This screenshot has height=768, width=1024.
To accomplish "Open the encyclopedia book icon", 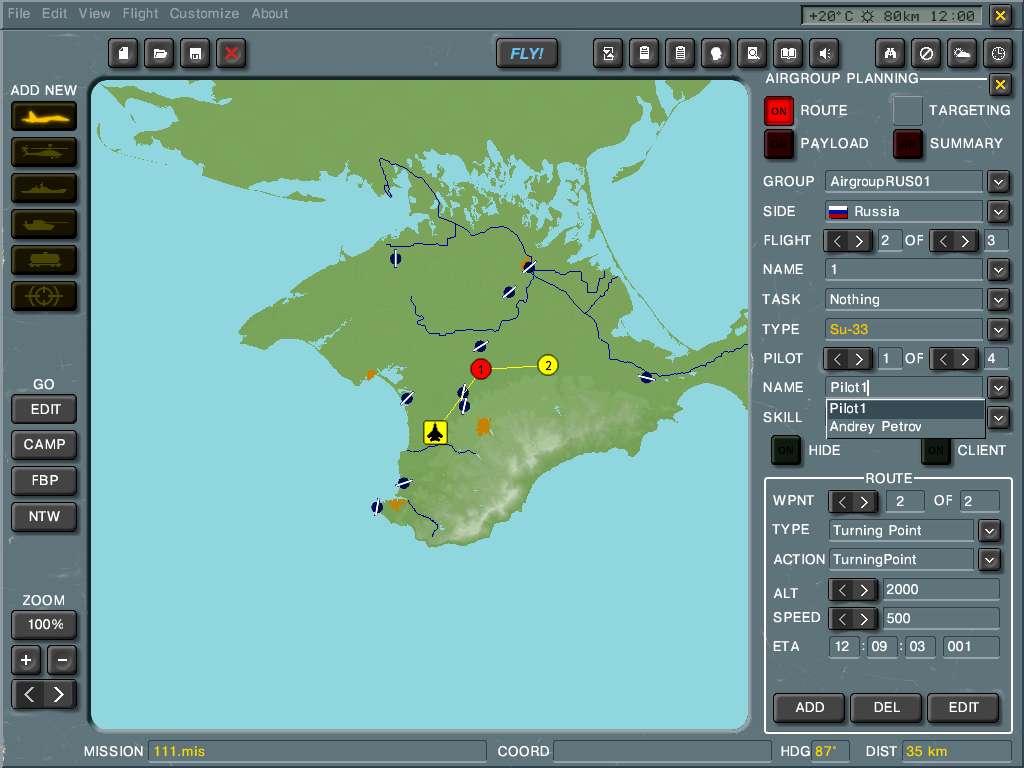I will point(788,54).
